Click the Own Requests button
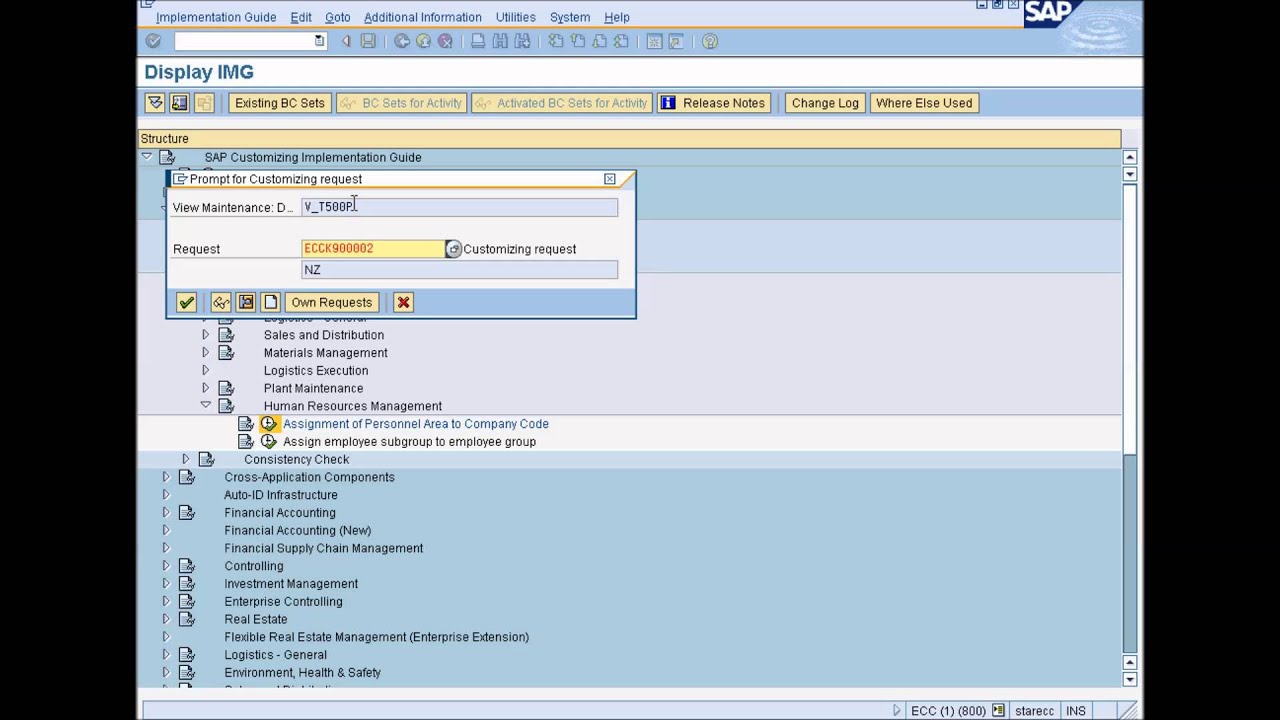Image resolution: width=1280 pixels, height=720 pixels. (331, 302)
